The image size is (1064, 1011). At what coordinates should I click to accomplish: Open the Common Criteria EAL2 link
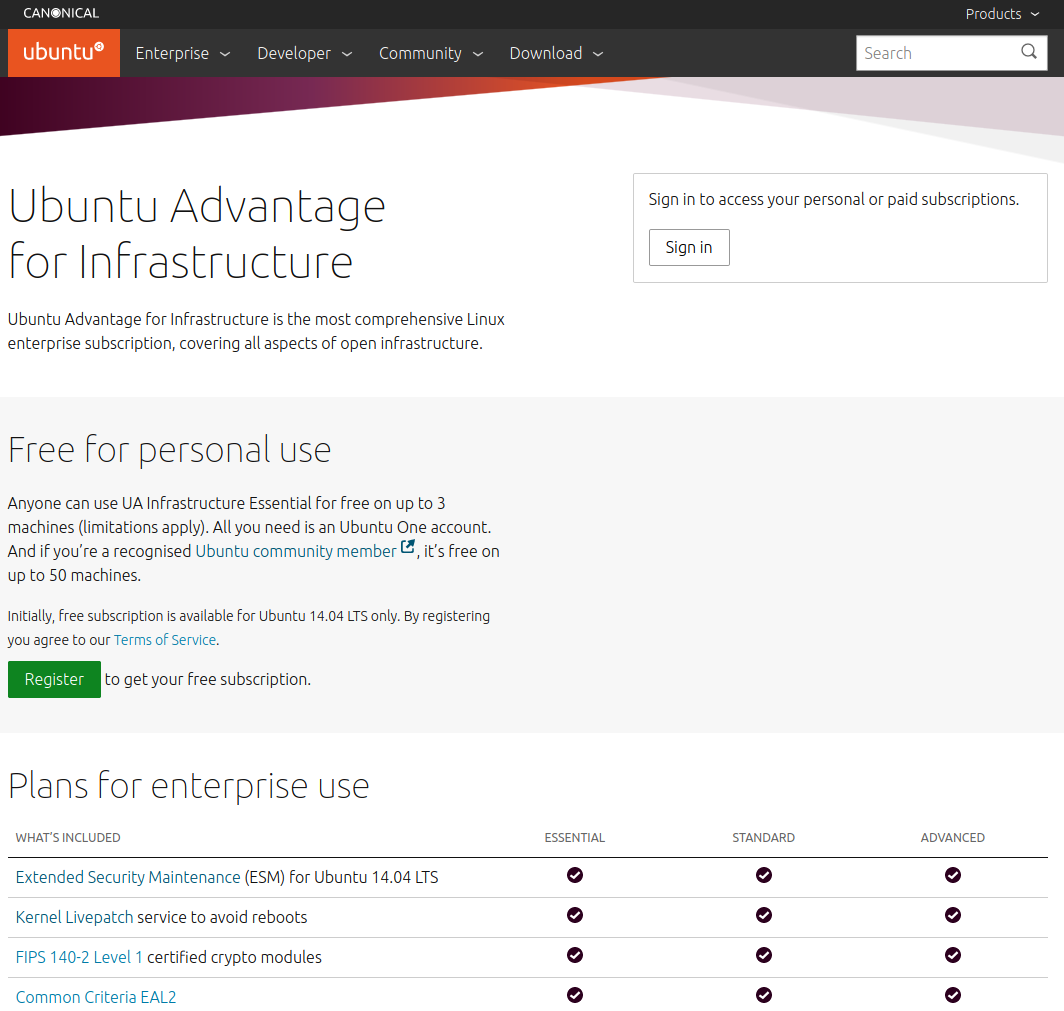(x=96, y=997)
